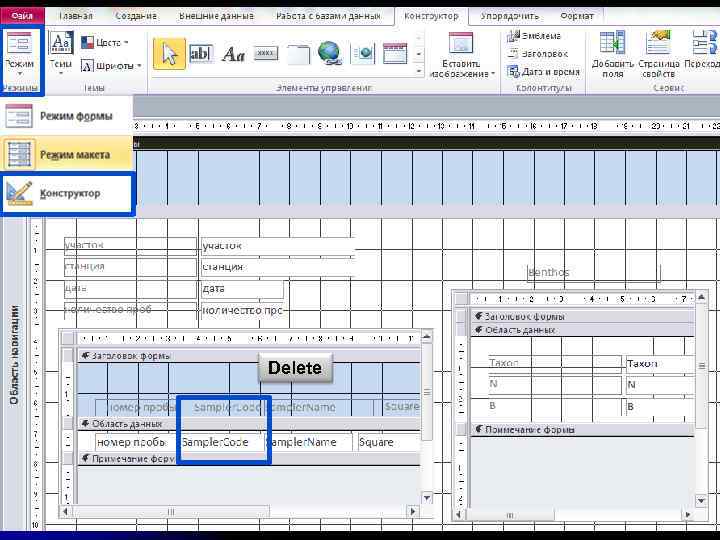720x540 pixels.
Task: Click the Заголовок title button
Action: [x=537, y=54]
